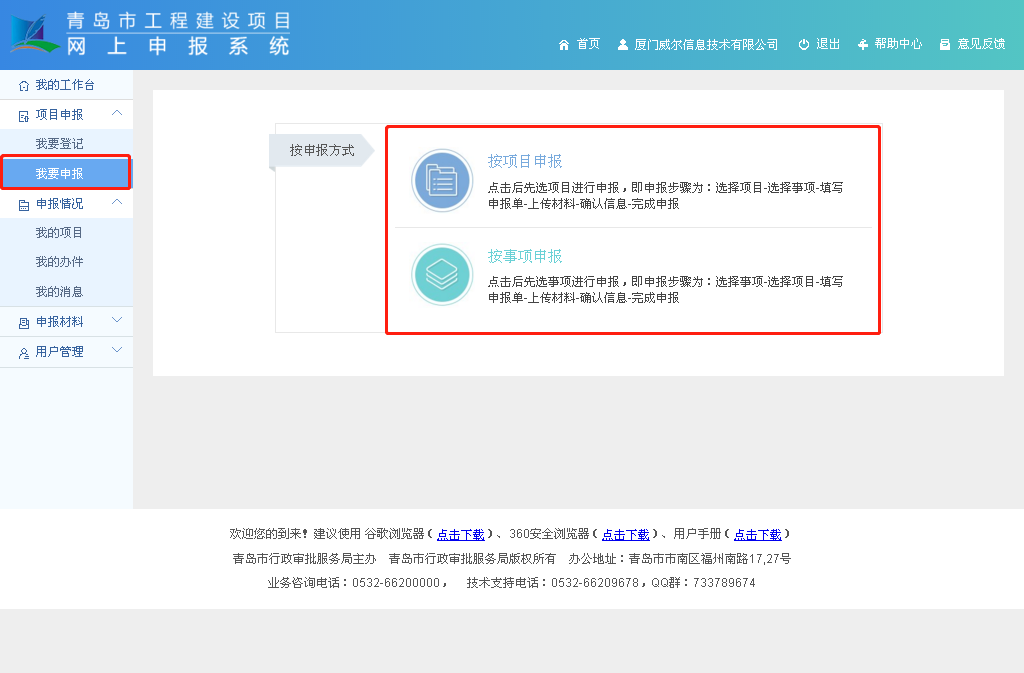Screen dimensions: 1024x673
Task: Click the user profile icon beside company name
Action: tap(623, 45)
